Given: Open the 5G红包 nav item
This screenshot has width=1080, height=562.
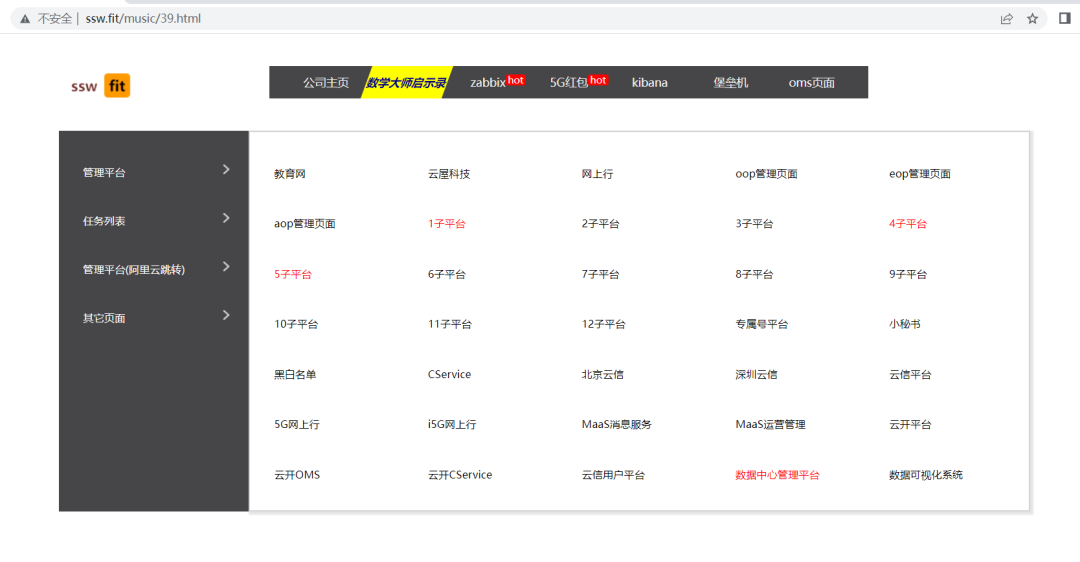Looking at the screenshot, I should 569,83.
